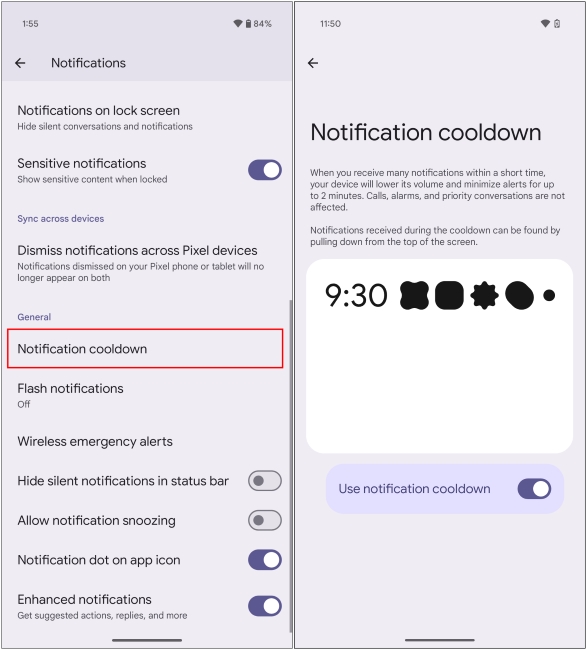Tap the small dot after notification shapes
Viewport: 587px width, 650px height.
pyautogui.click(x=549, y=295)
